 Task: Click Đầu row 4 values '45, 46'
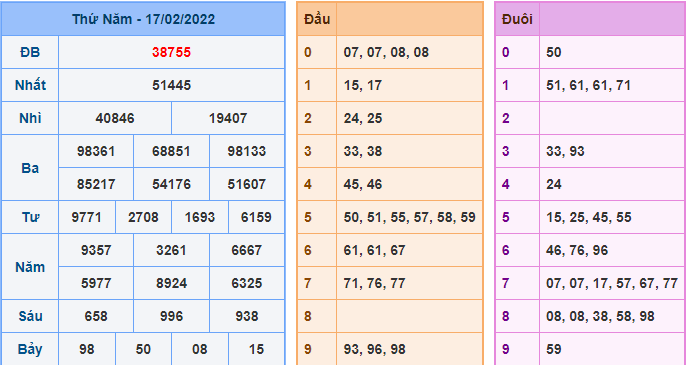[x=363, y=184]
